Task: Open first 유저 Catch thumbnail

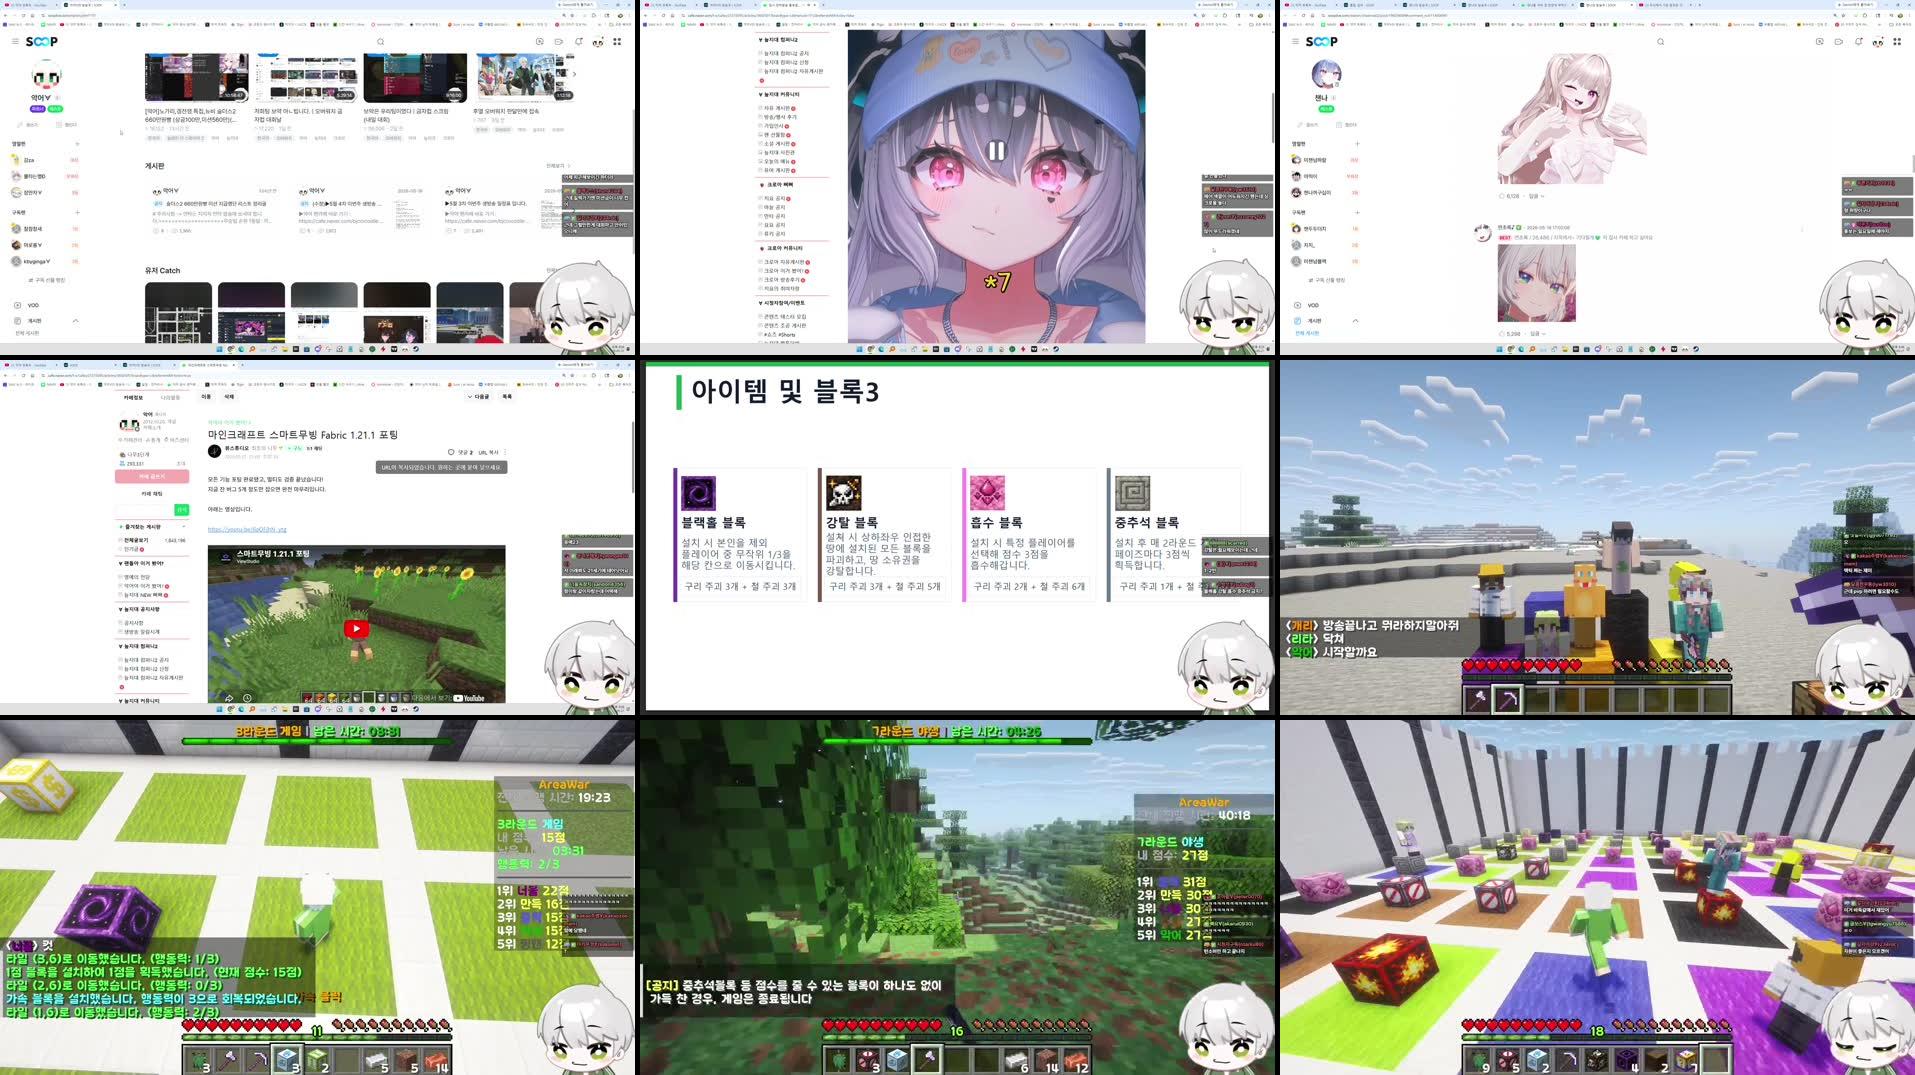Action: pos(178,312)
